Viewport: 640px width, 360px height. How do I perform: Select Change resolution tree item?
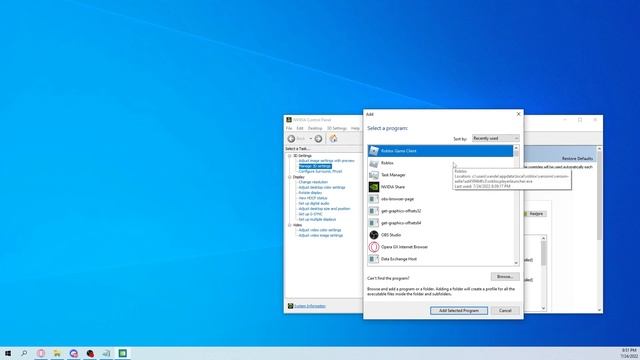point(313,182)
